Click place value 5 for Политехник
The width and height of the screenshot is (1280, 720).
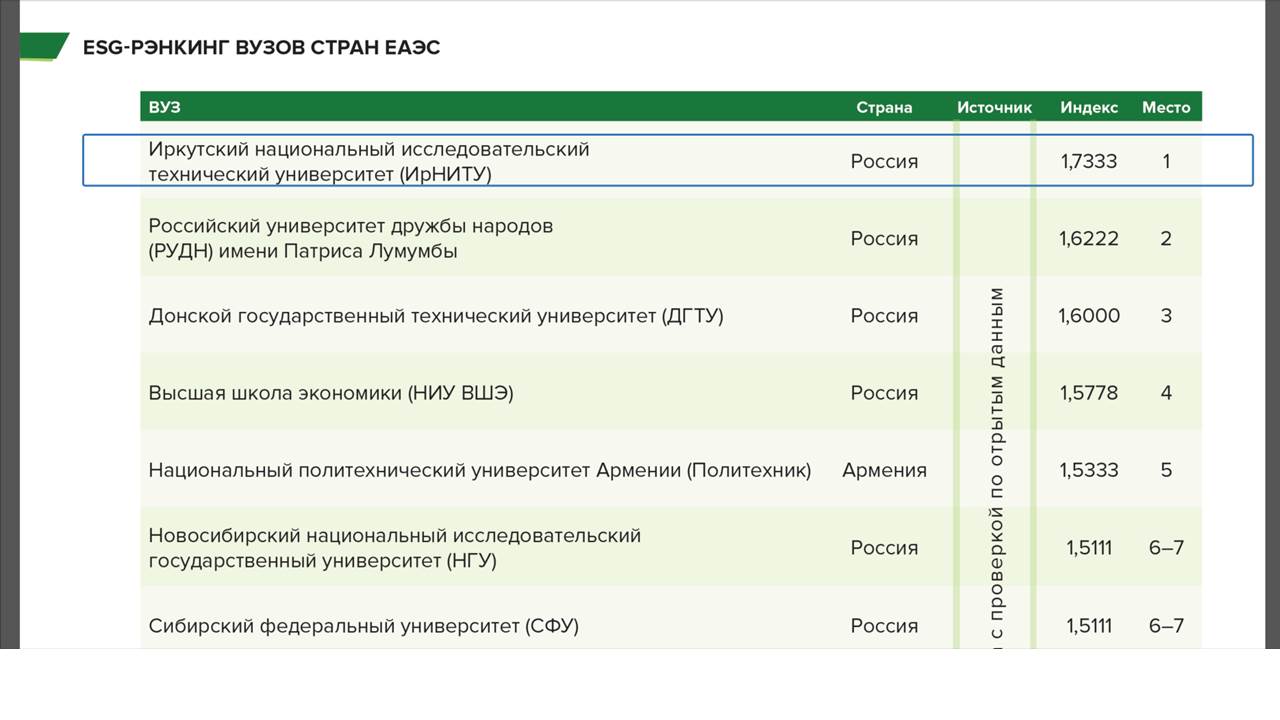click(1166, 470)
